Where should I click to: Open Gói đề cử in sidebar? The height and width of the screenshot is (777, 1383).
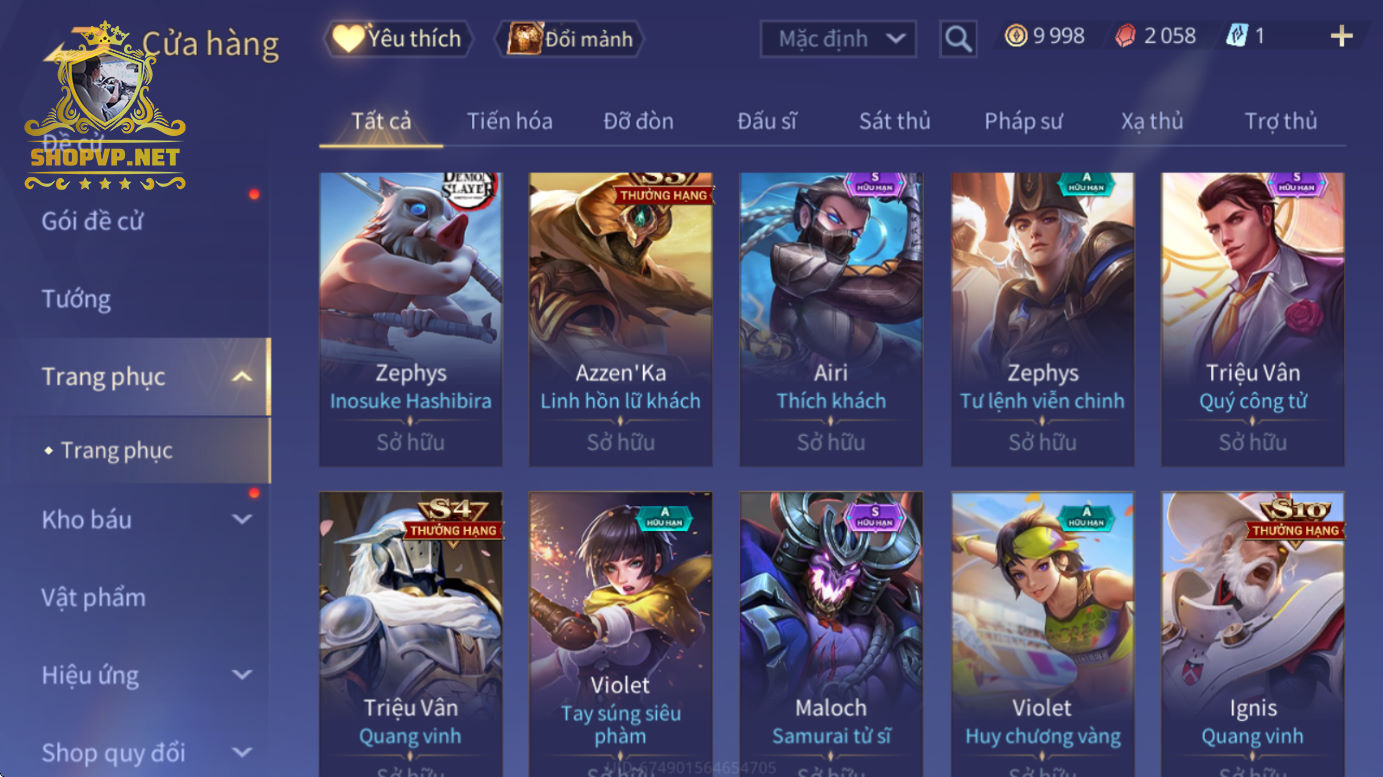[92, 221]
